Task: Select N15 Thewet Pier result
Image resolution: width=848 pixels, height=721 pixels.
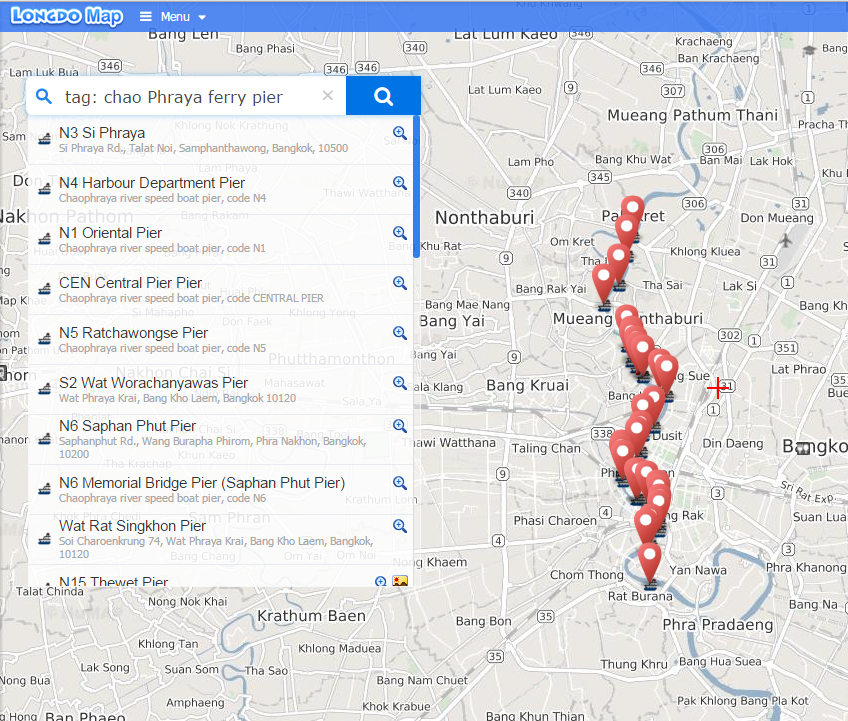Action: (x=221, y=577)
